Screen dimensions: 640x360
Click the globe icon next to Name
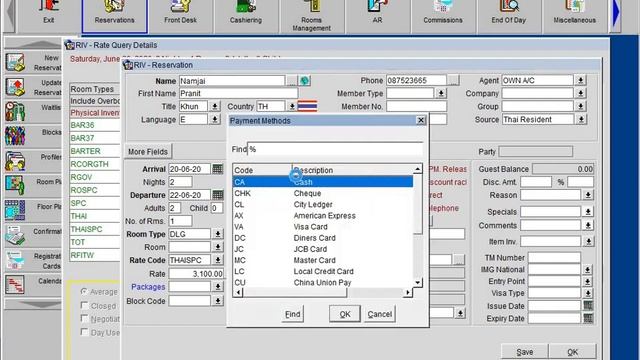click(304, 81)
